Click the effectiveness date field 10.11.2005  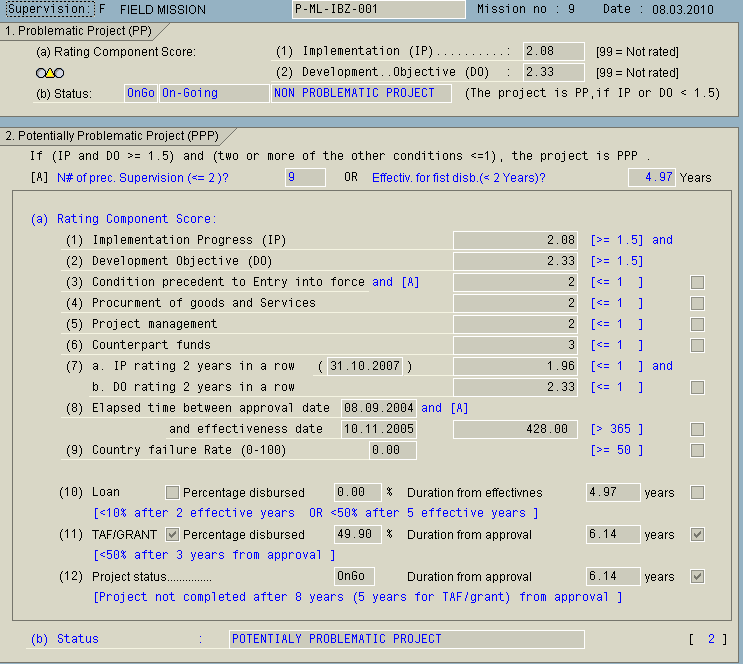click(x=378, y=429)
